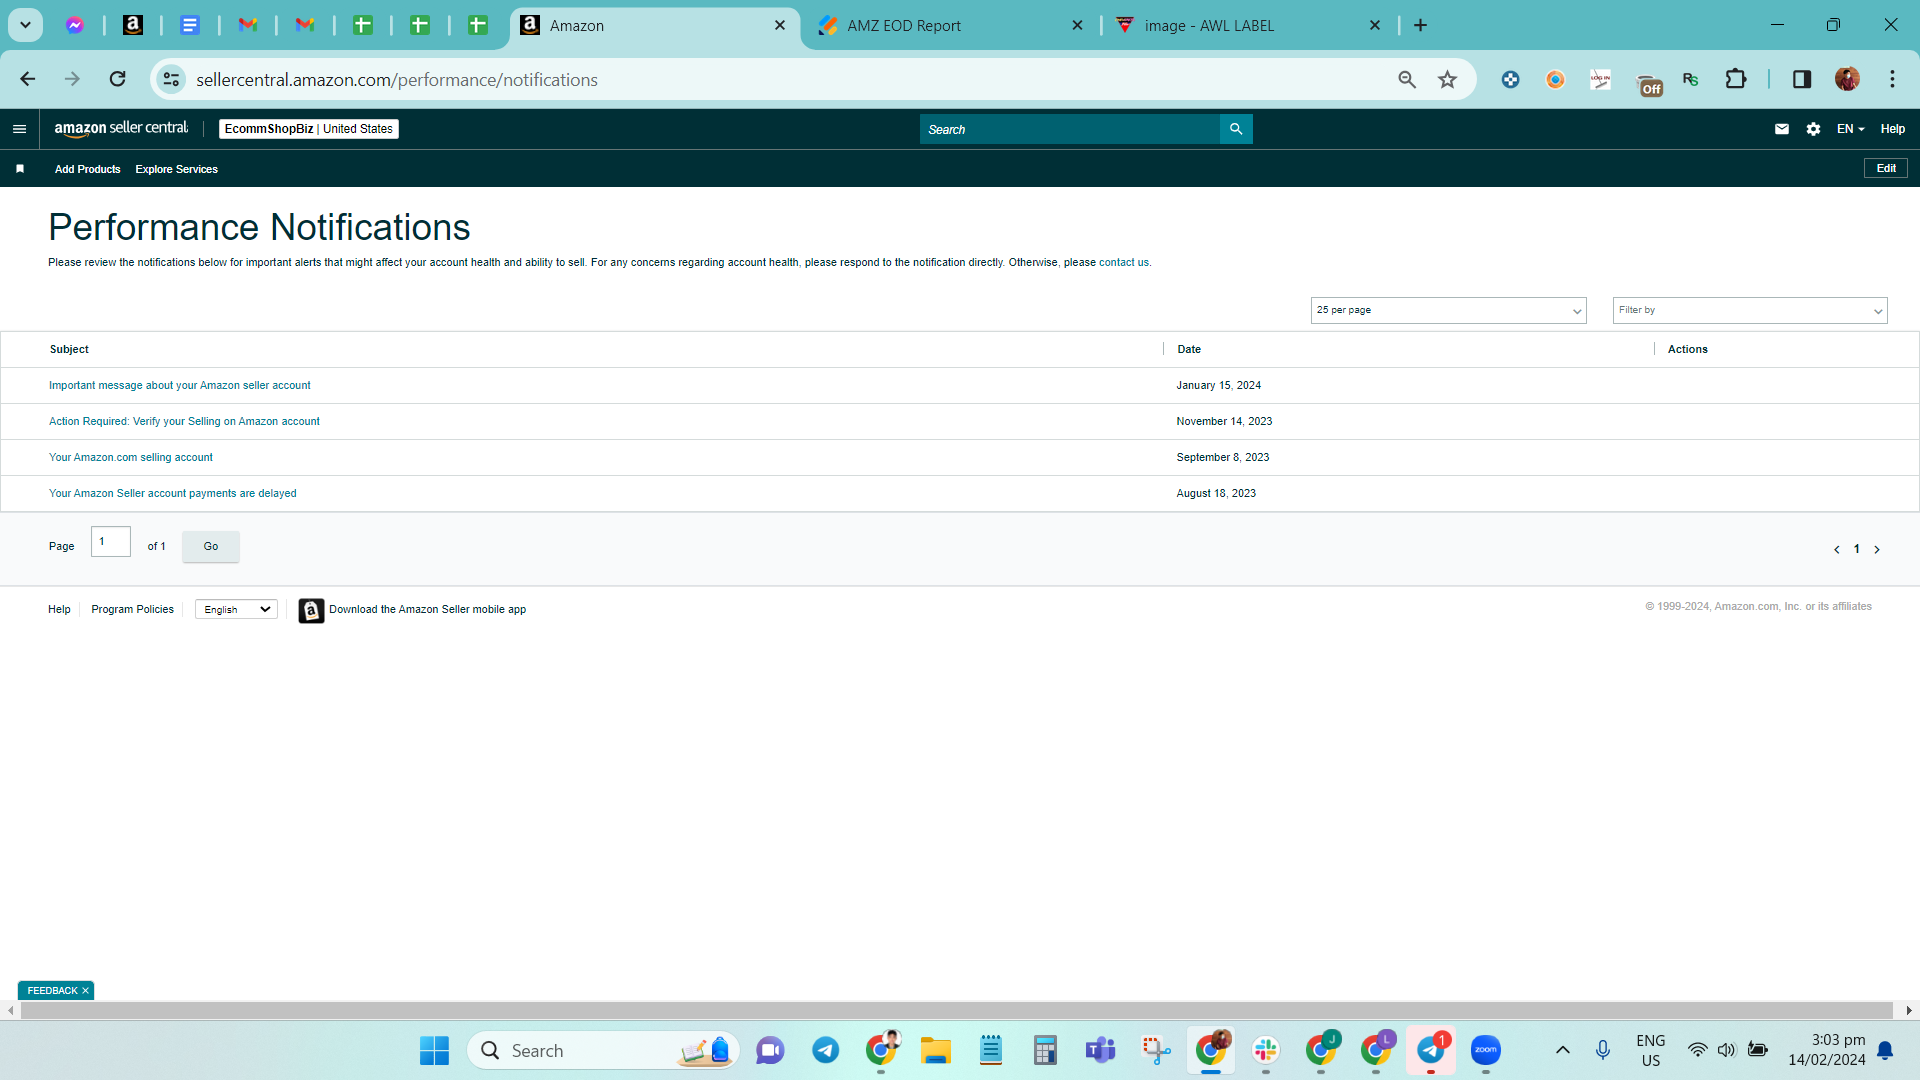The height and width of the screenshot is (1080, 1920).
Task: Expand the EN language selector
Action: (1850, 129)
